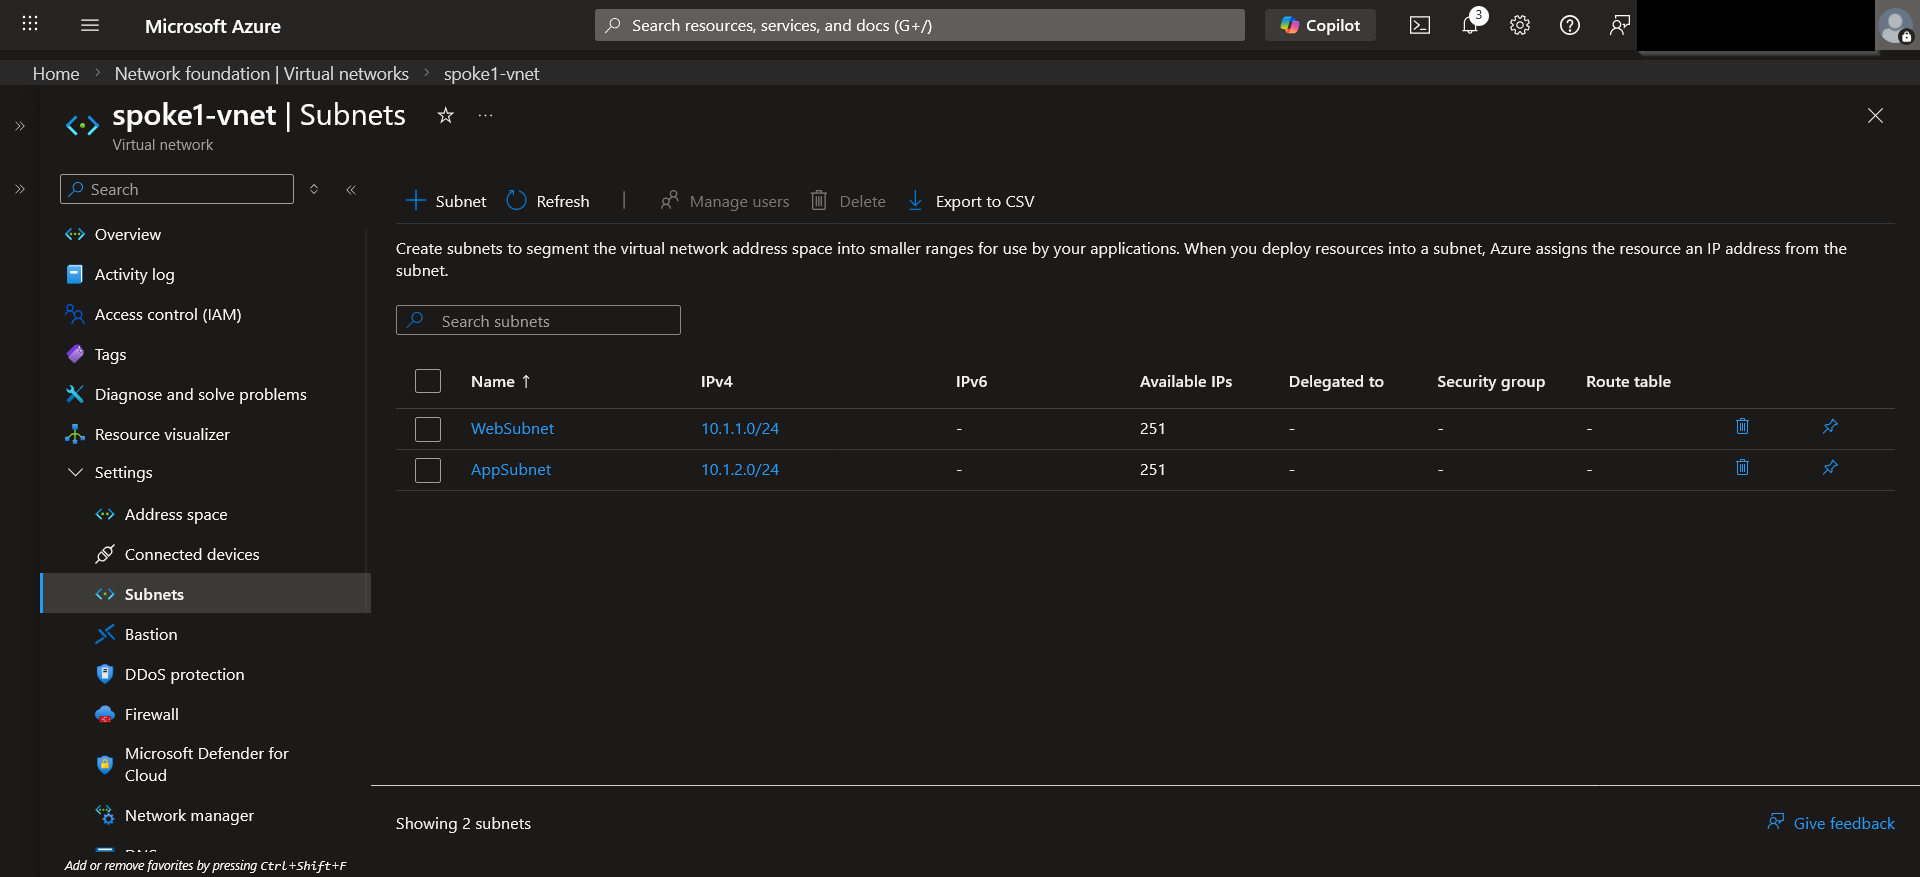Click the feedback icon in top bar
Image resolution: width=1920 pixels, height=877 pixels.
(x=1620, y=25)
